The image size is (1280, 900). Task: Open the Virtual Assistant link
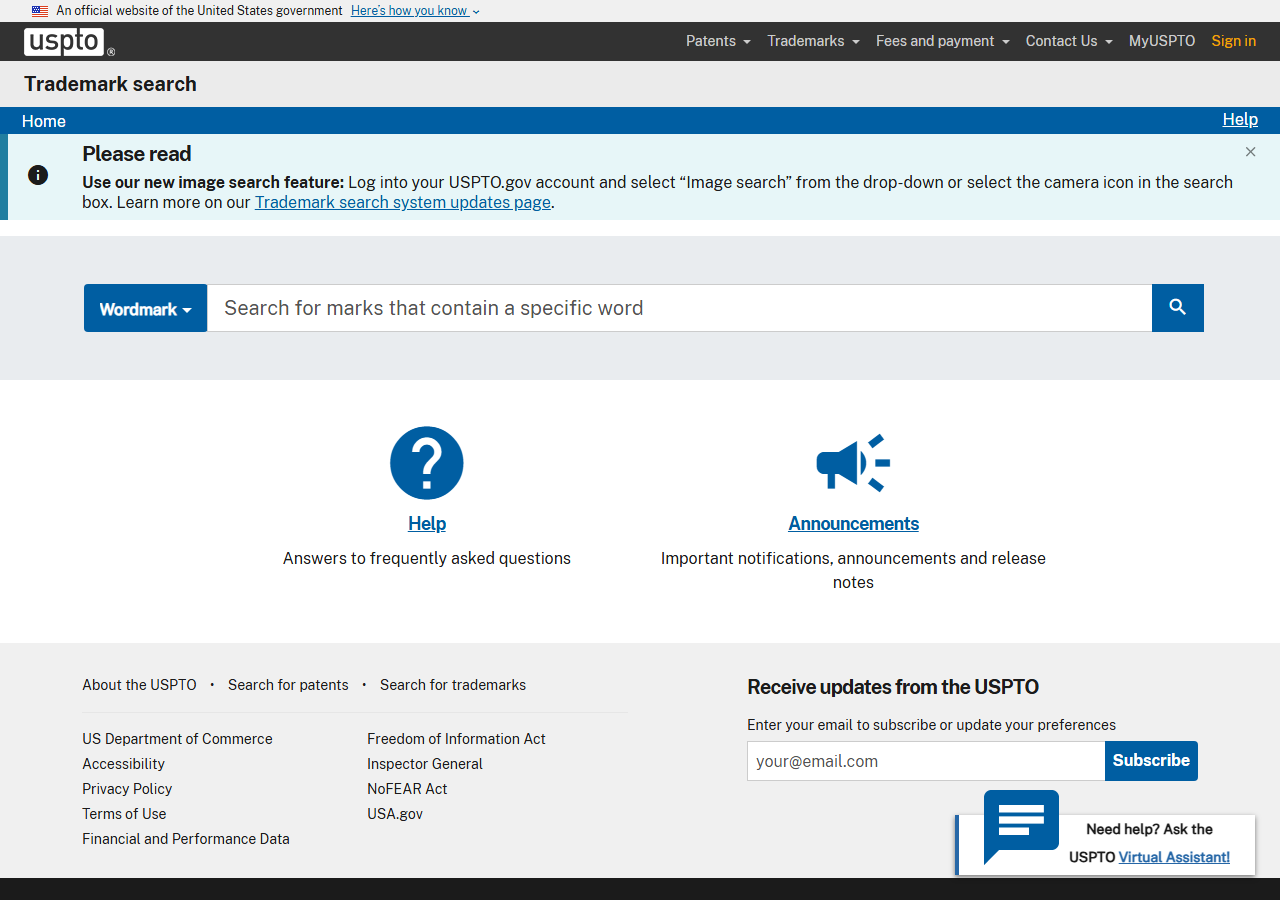(1174, 857)
